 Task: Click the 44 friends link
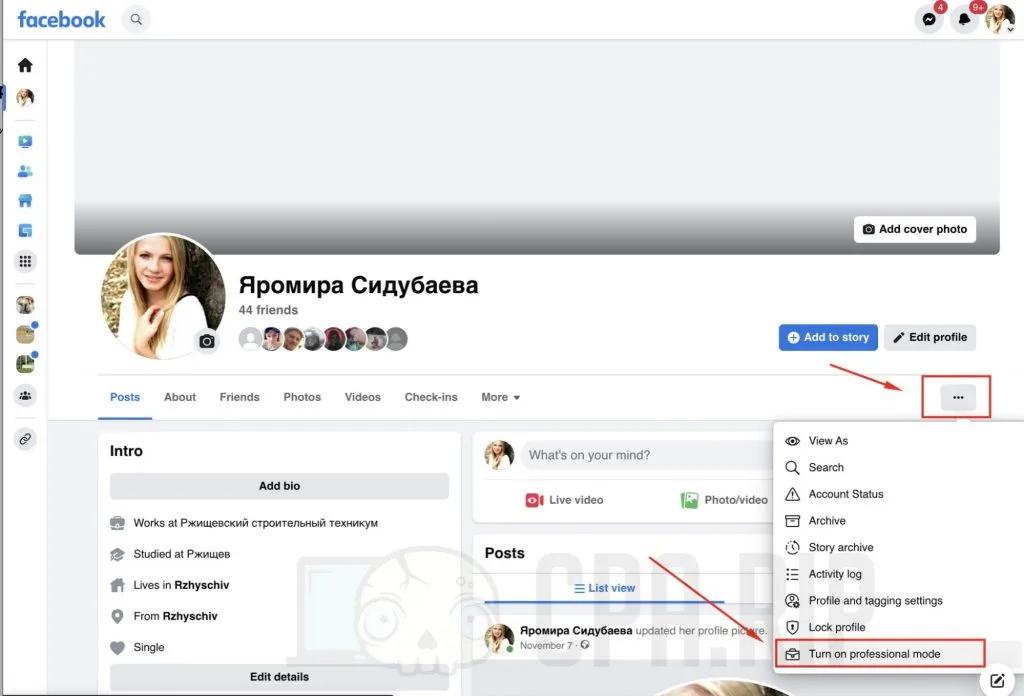coord(268,310)
